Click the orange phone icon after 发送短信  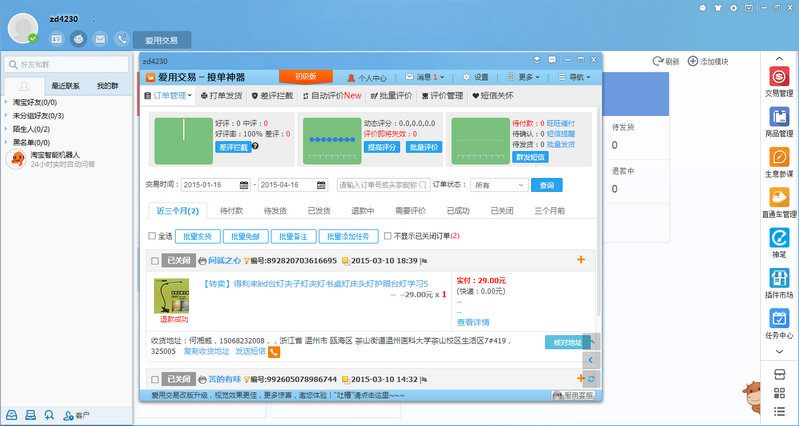(x=274, y=352)
